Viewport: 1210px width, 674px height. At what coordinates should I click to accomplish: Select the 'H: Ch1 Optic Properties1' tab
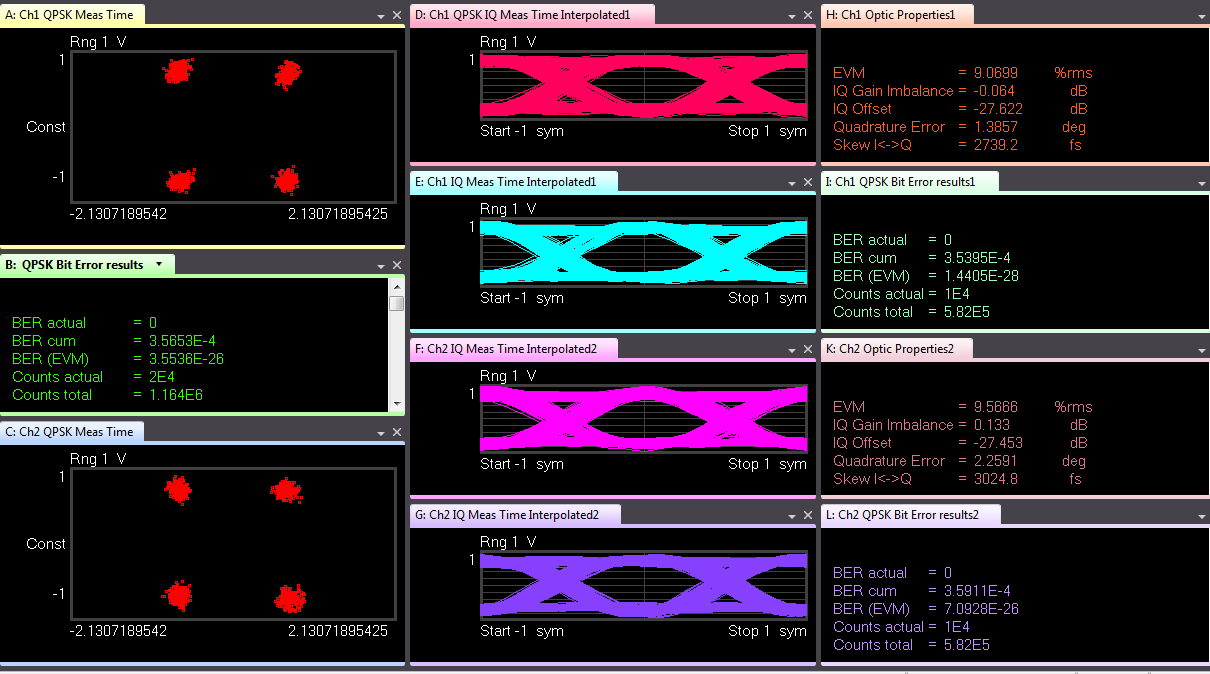896,14
